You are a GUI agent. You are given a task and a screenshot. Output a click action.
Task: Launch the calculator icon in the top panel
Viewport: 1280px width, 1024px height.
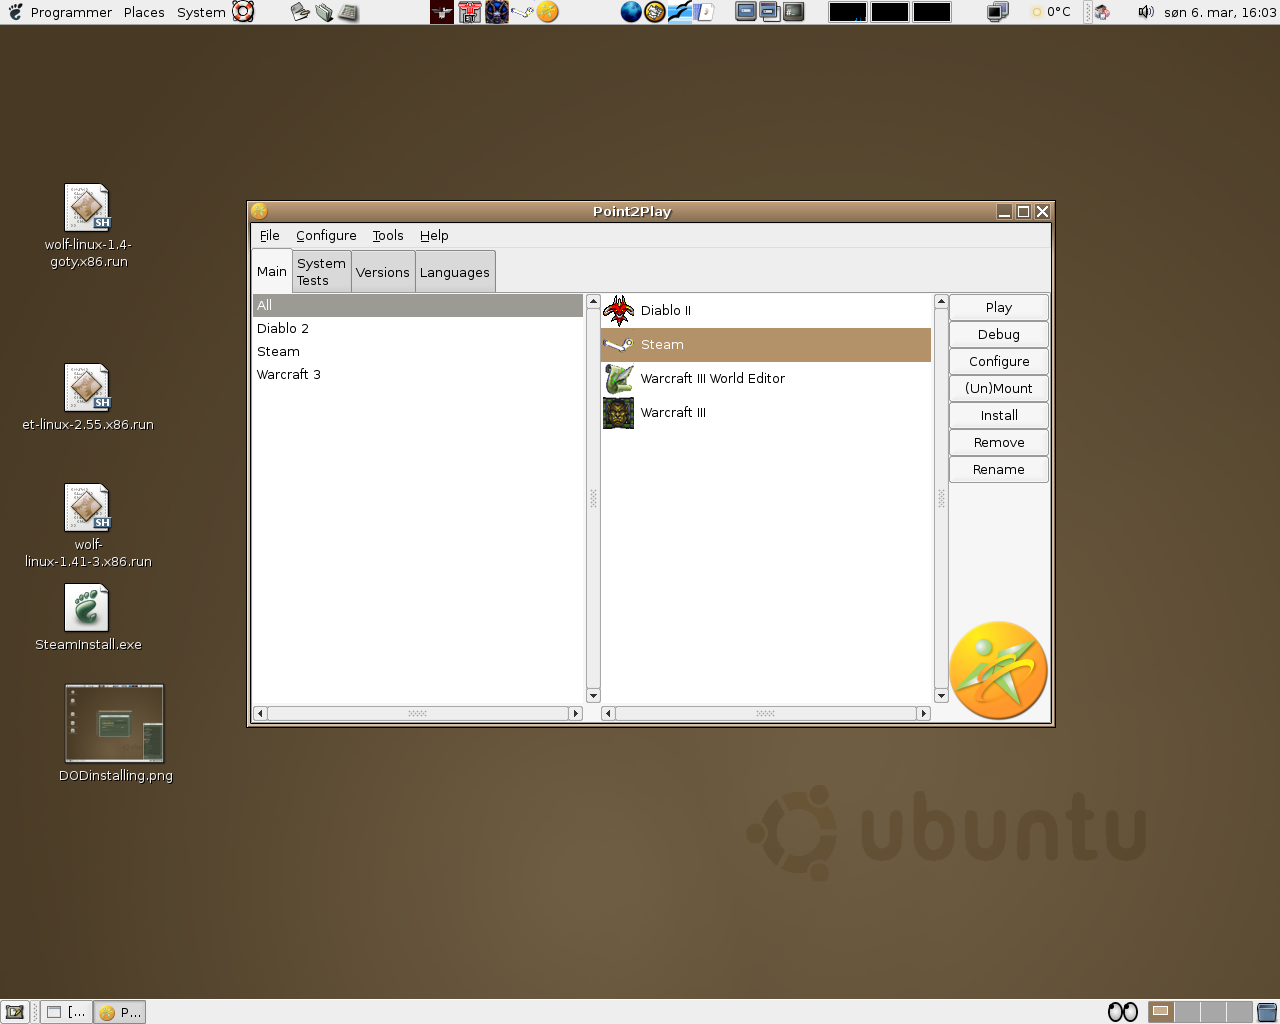click(x=348, y=12)
